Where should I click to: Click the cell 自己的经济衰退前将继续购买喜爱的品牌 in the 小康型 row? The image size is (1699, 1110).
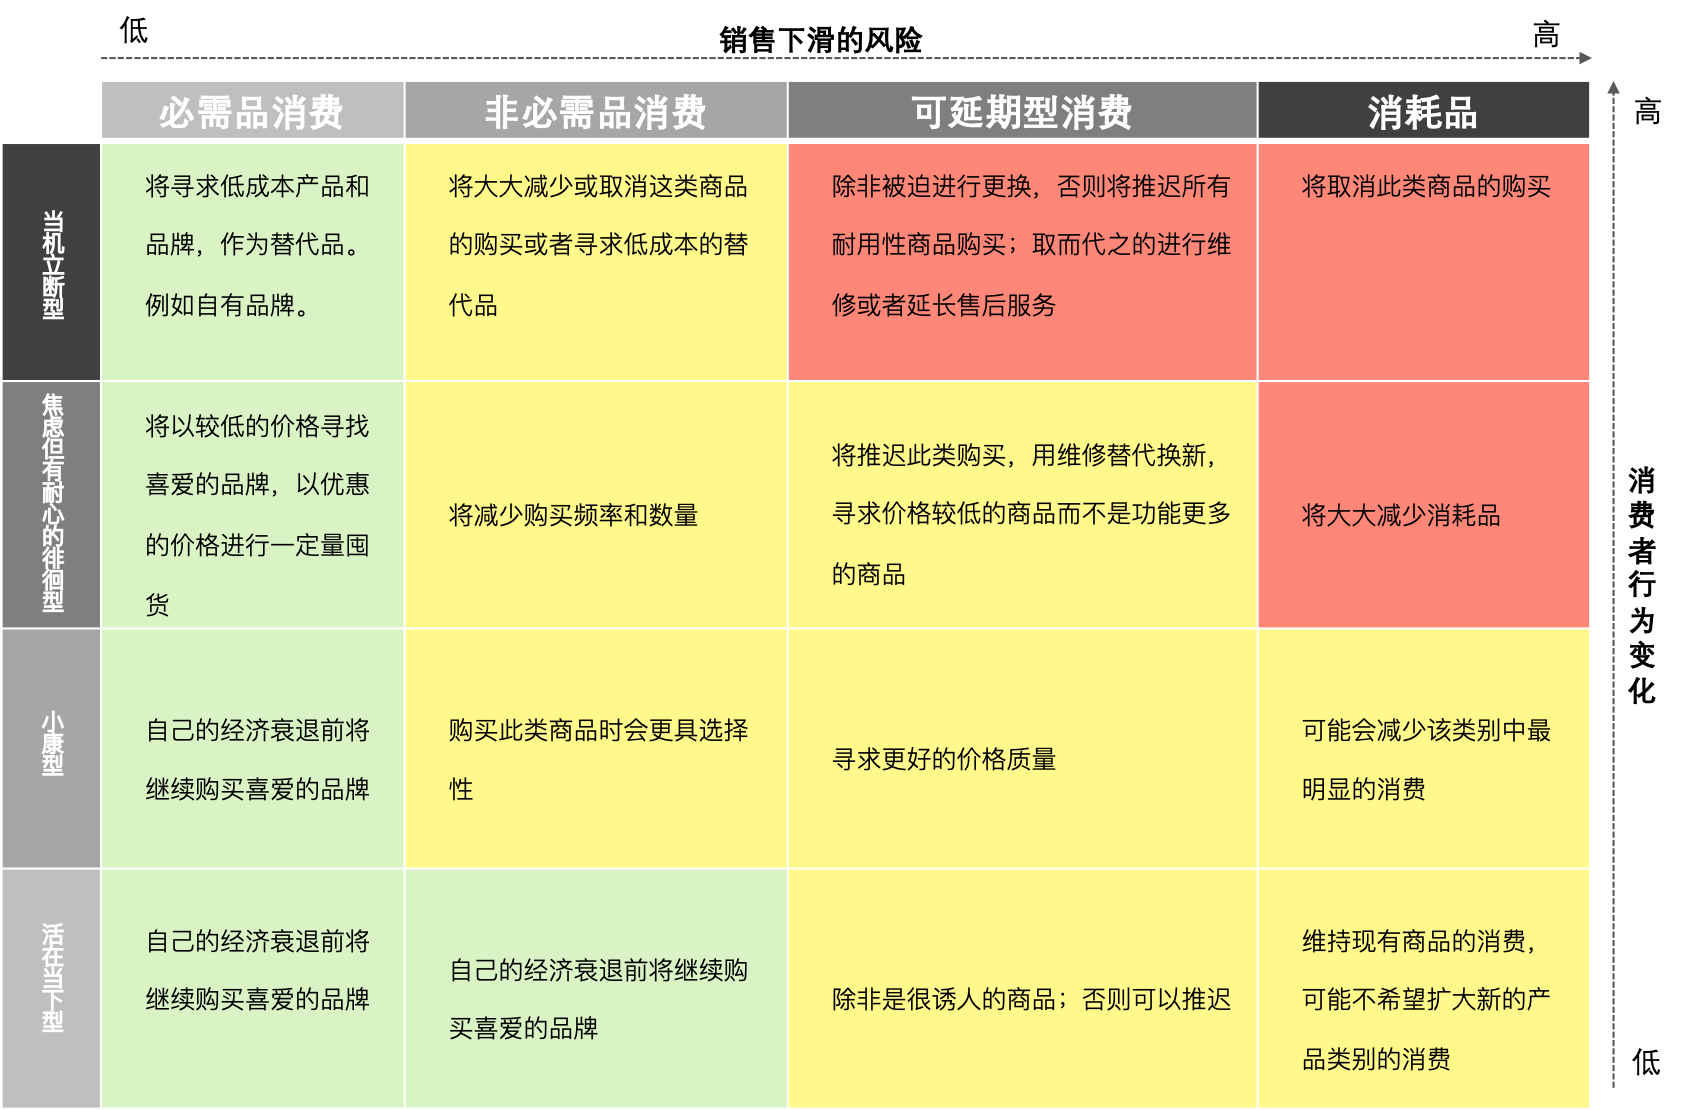click(x=253, y=748)
